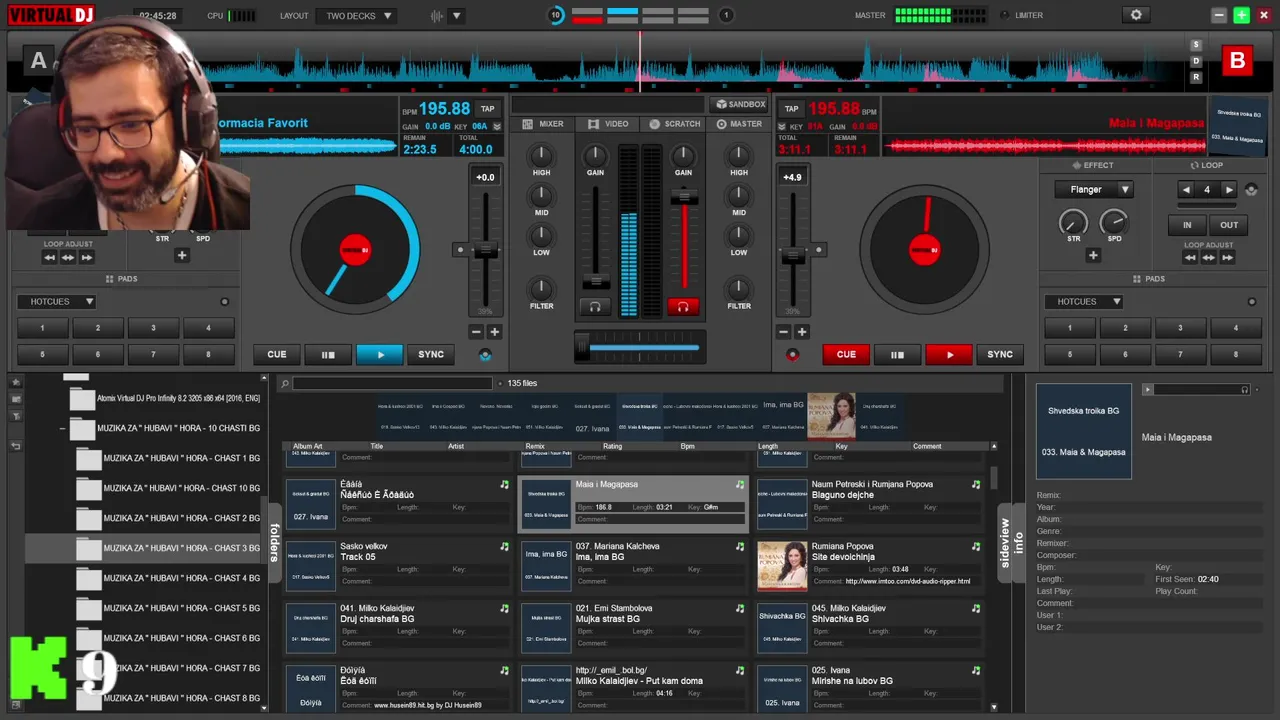The width and height of the screenshot is (1280, 720).
Task: Set loop IN point on deck B
Action: click(1187, 225)
